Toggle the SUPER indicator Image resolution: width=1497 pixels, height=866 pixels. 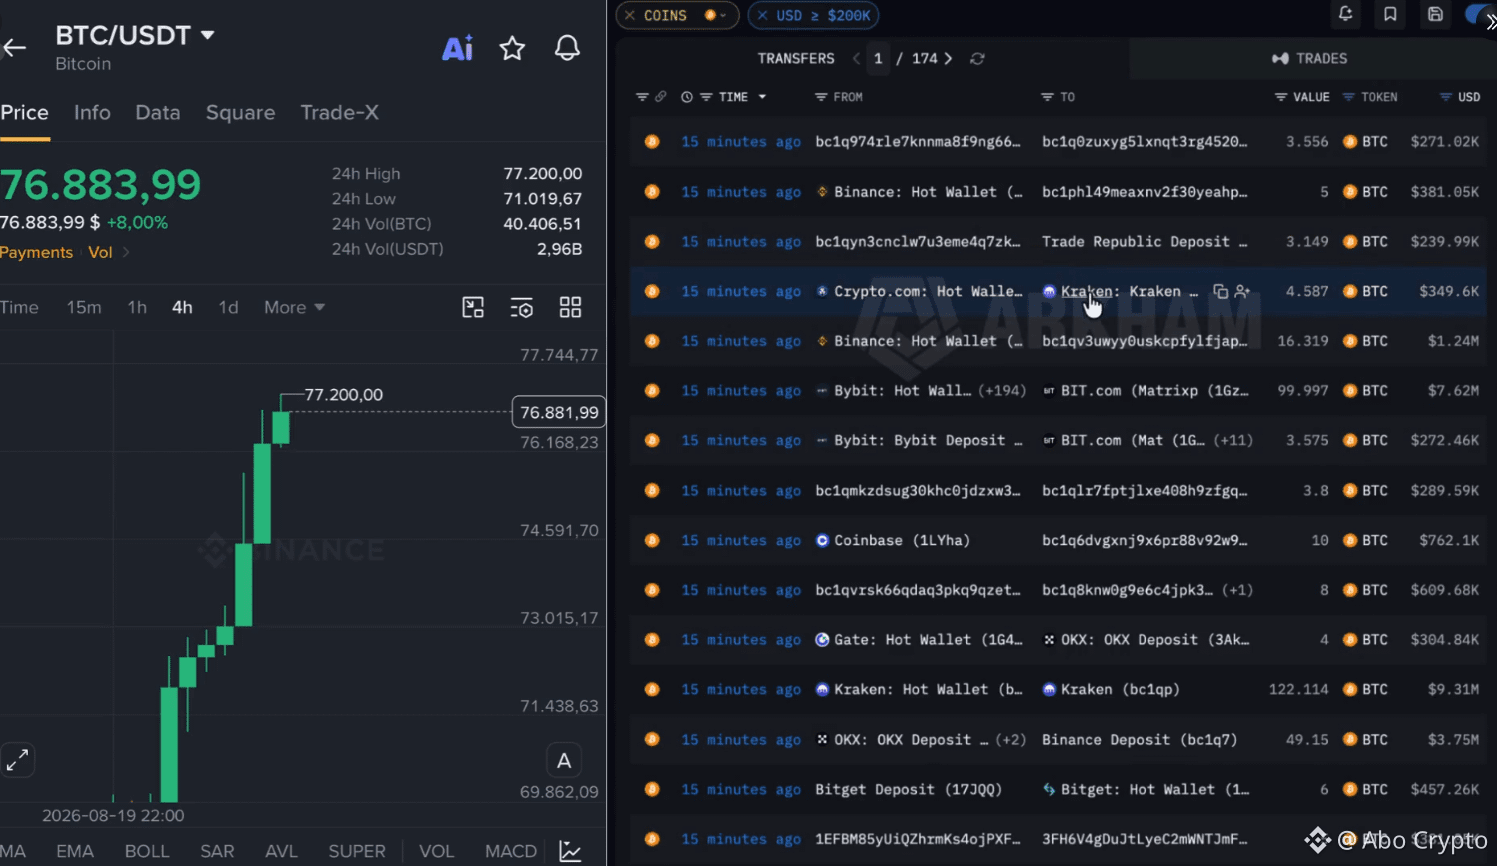357,851
